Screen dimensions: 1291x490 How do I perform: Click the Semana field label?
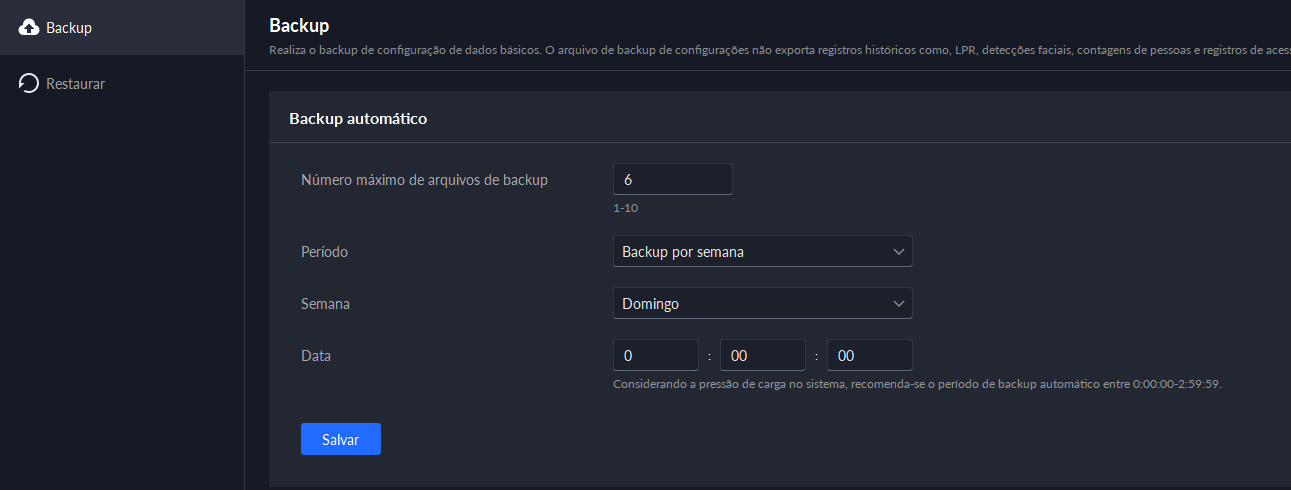click(325, 304)
